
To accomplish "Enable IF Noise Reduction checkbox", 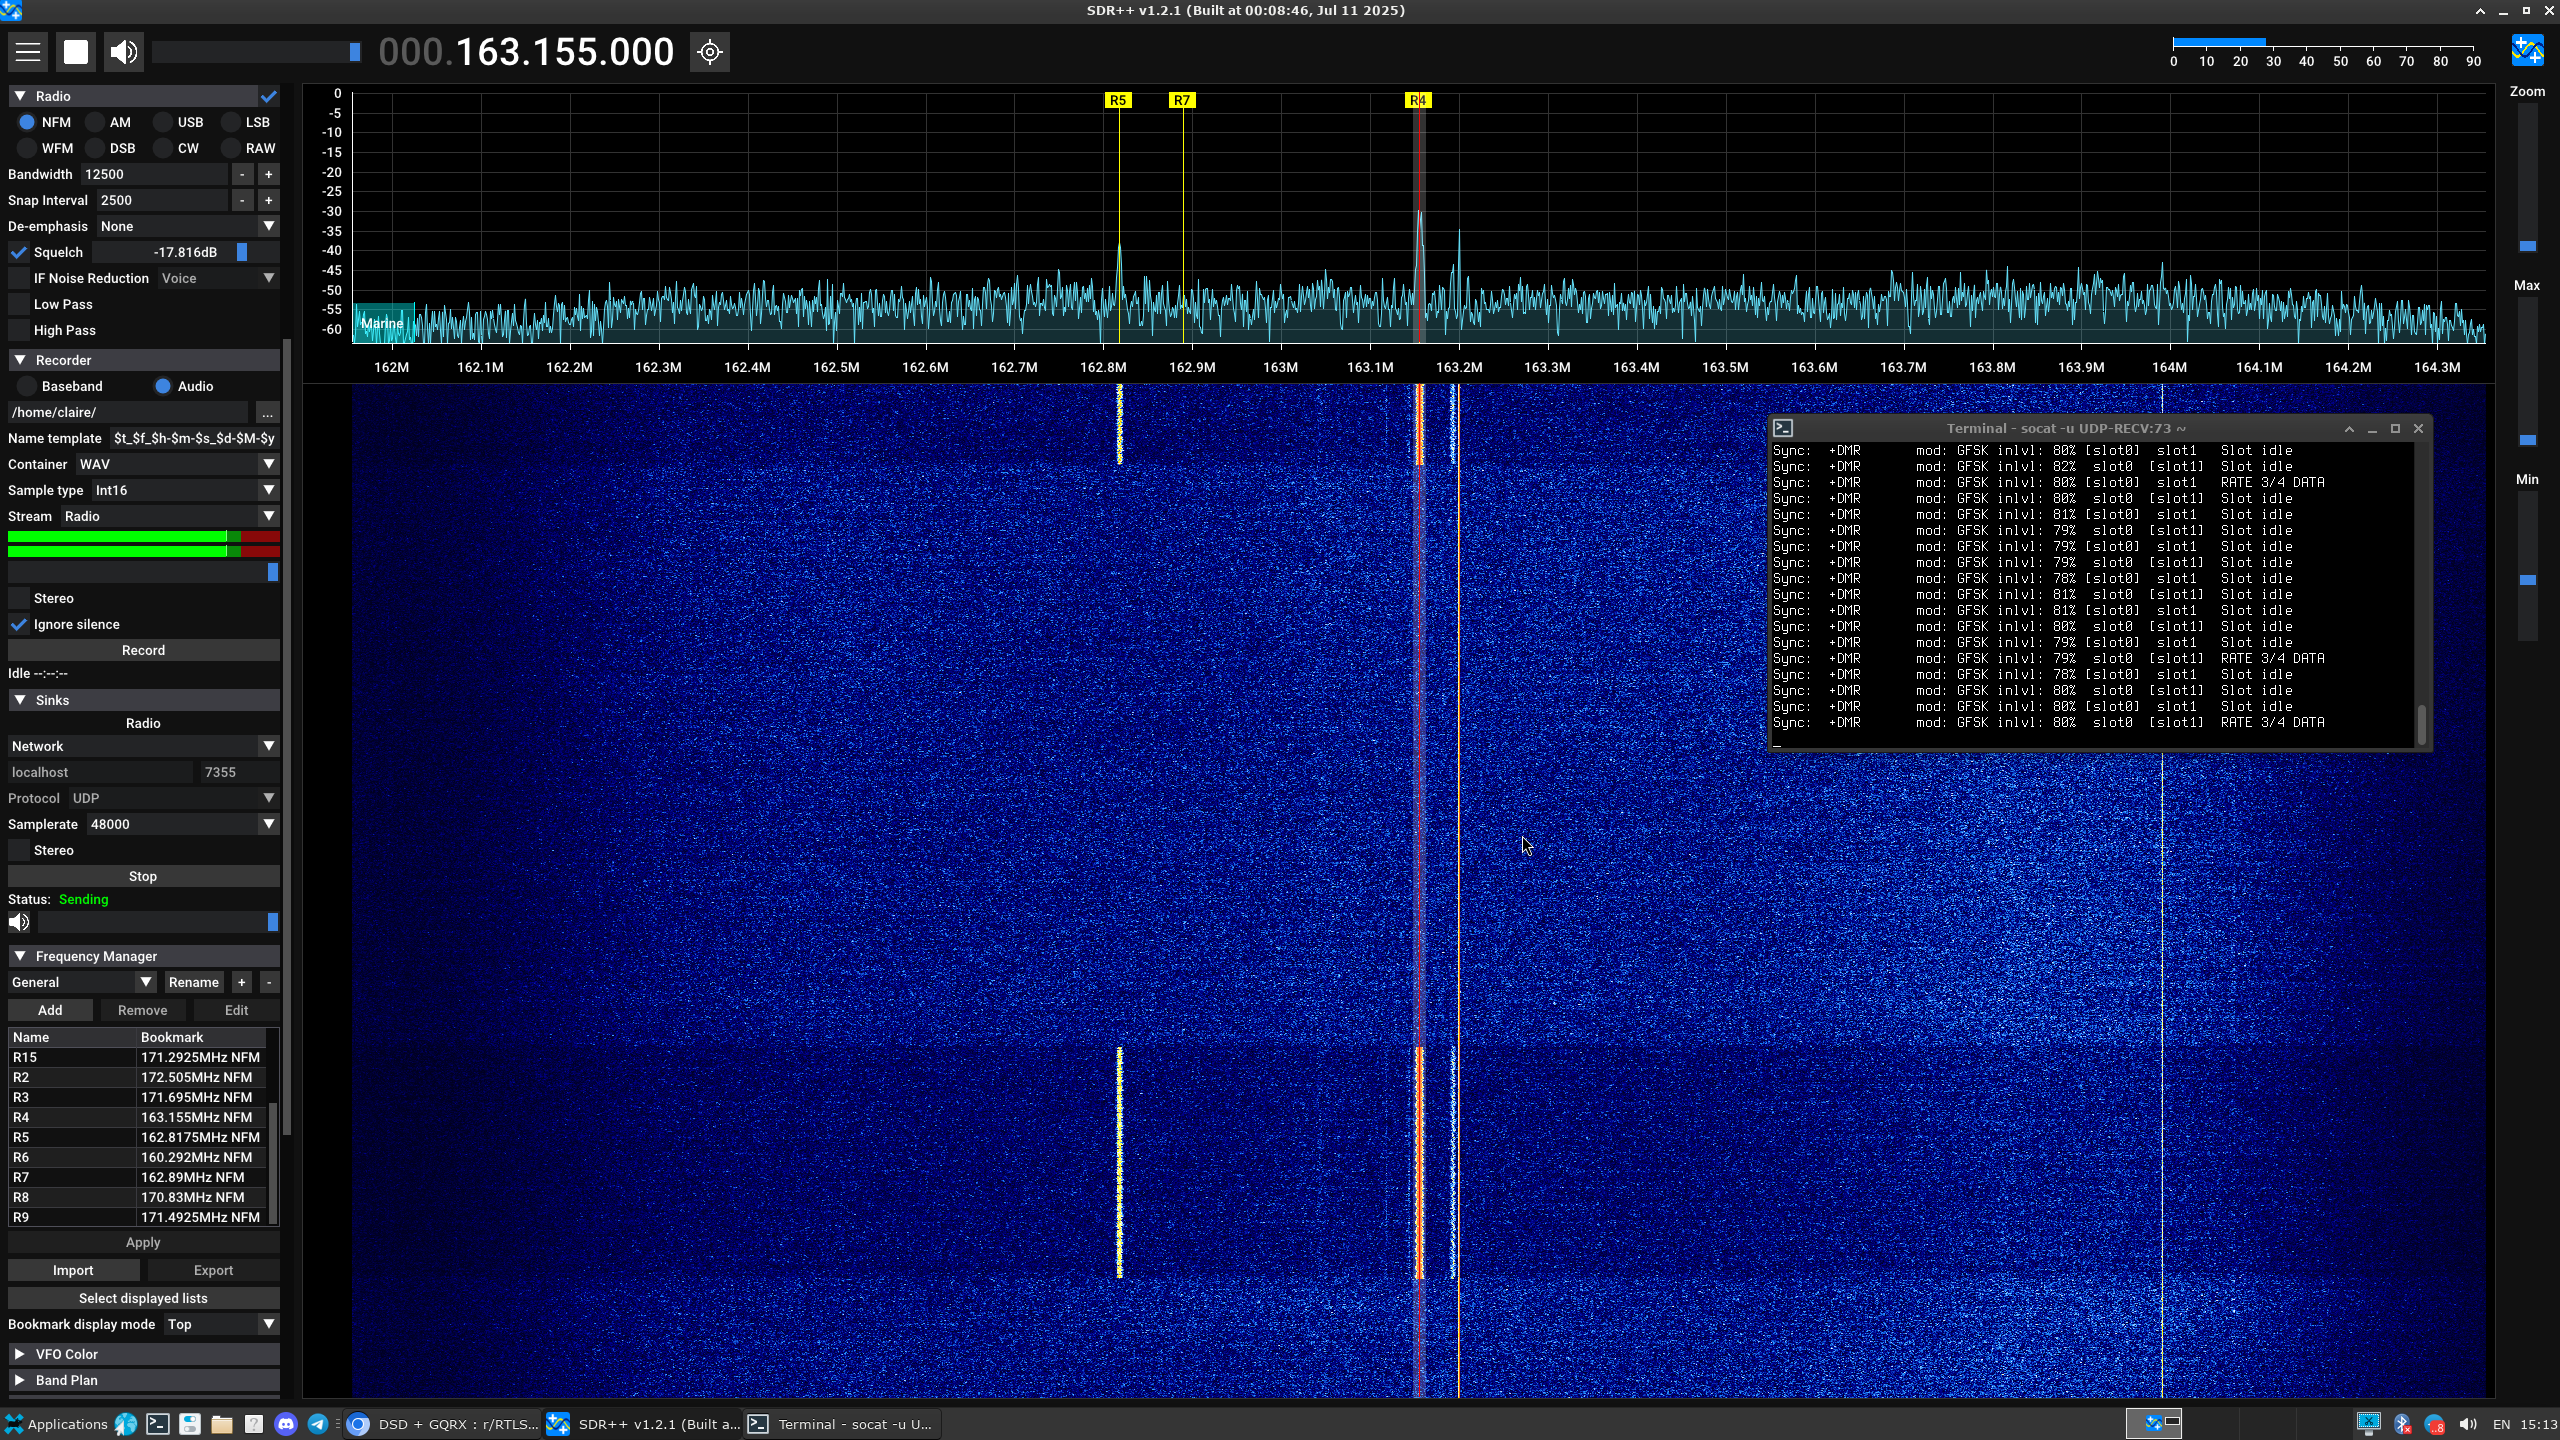I will (x=19, y=278).
